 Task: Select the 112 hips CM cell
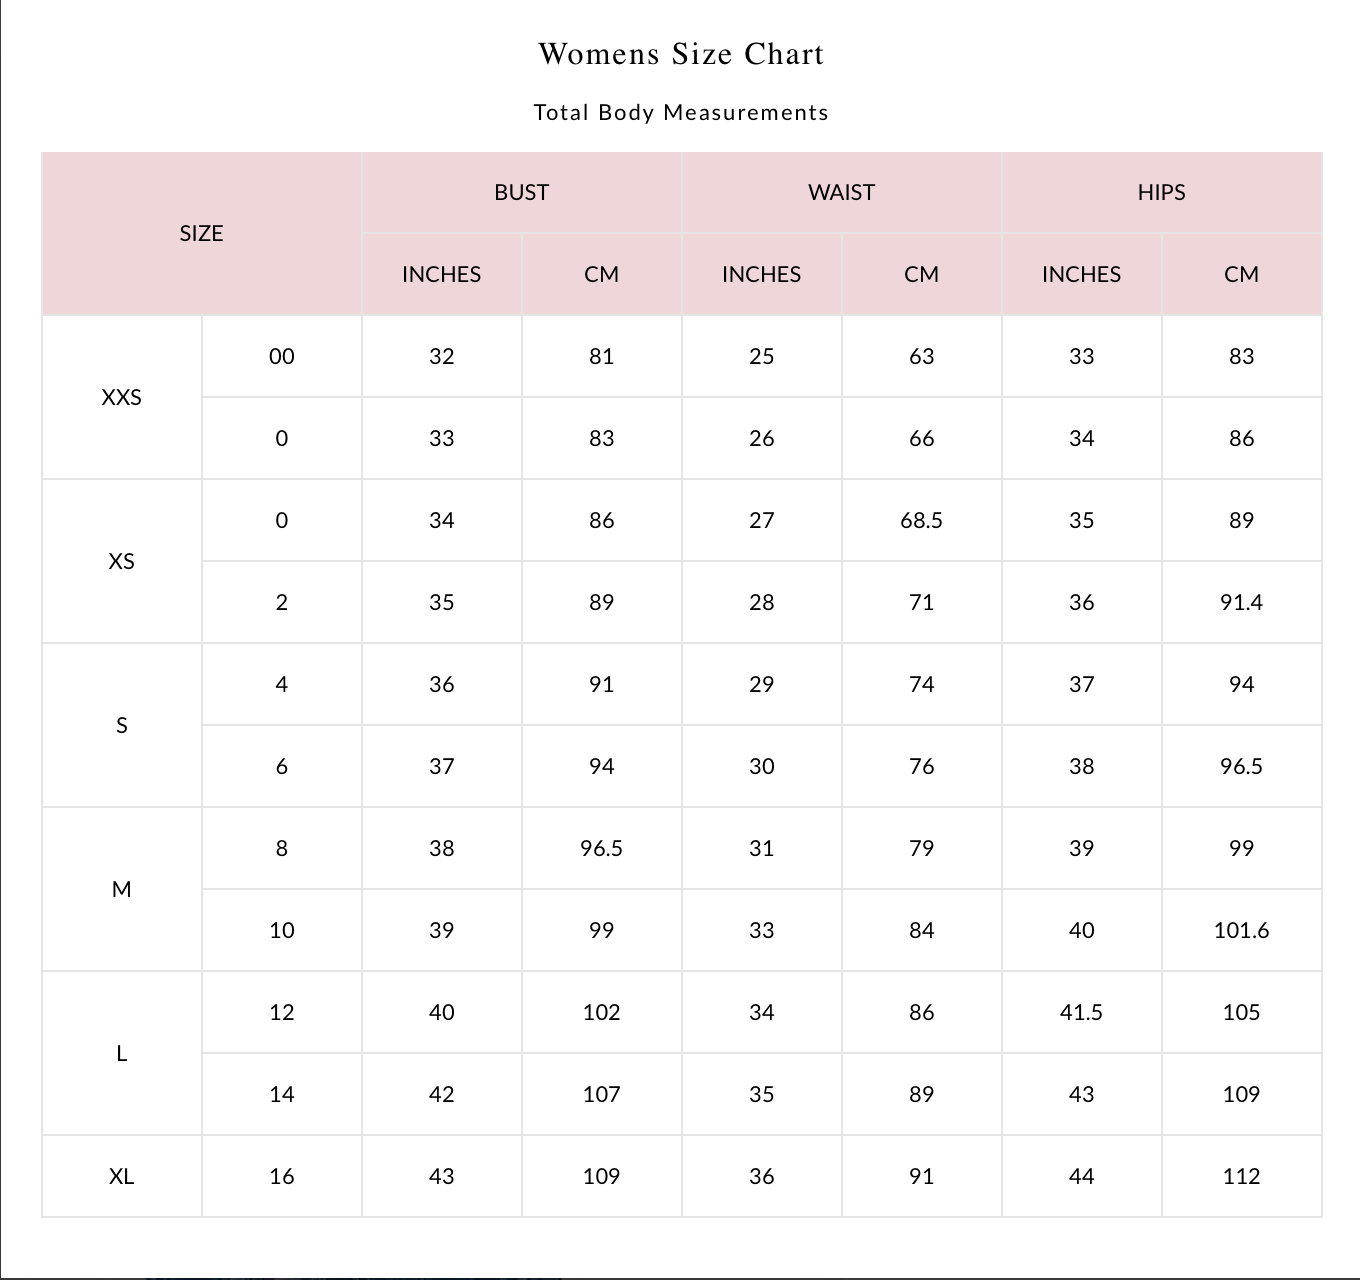(1241, 1176)
